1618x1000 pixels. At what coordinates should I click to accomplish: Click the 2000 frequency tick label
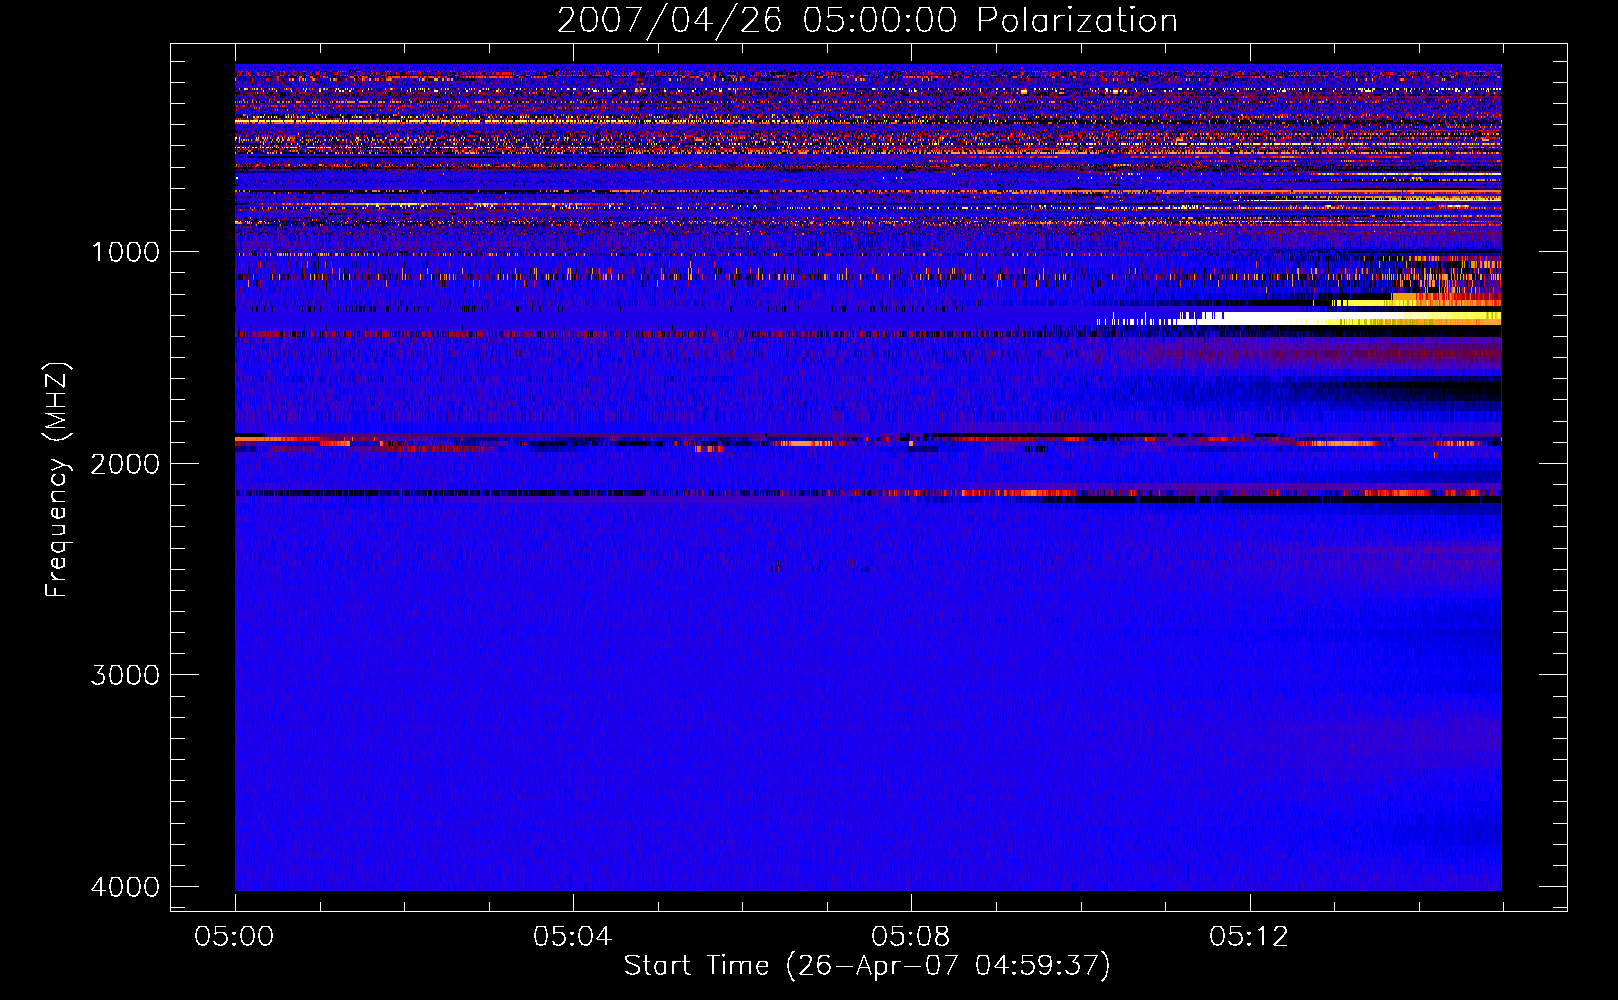pos(125,464)
